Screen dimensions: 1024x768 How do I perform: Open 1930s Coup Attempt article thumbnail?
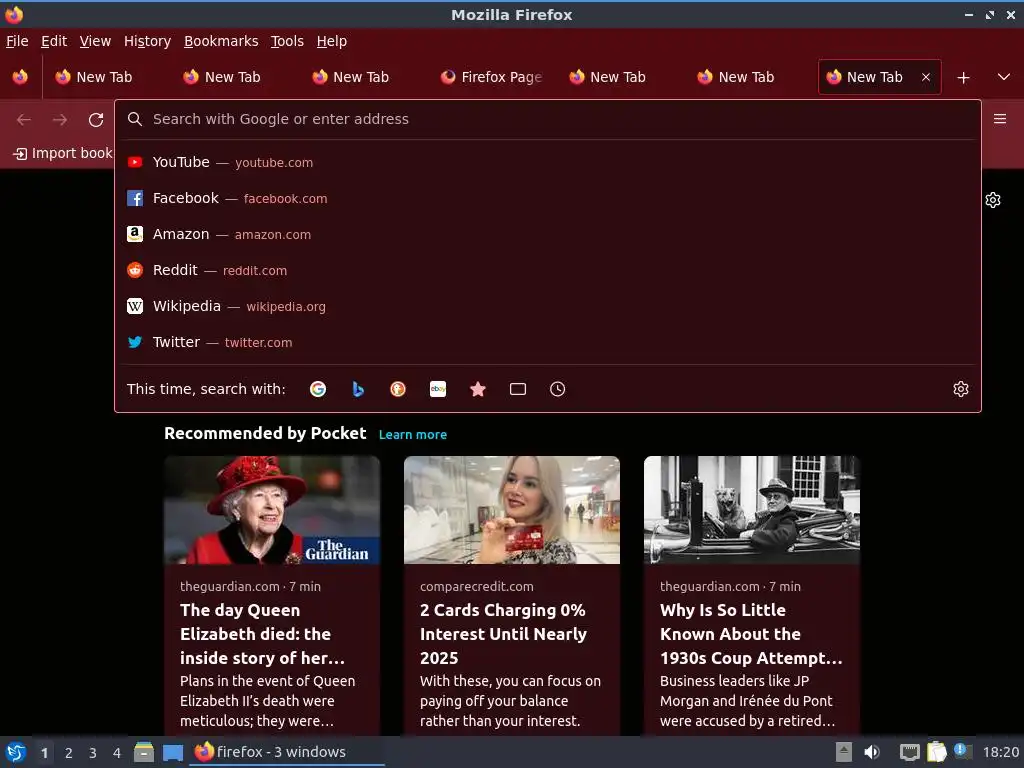[x=752, y=510]
